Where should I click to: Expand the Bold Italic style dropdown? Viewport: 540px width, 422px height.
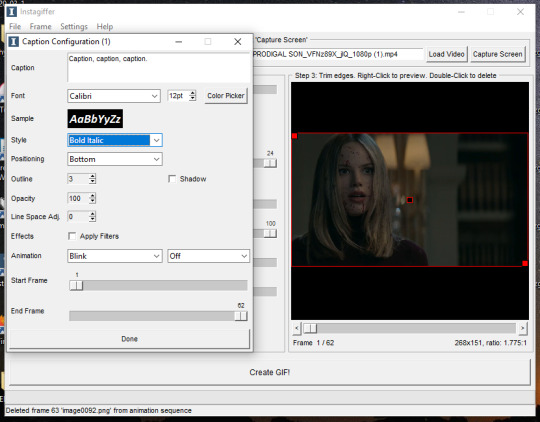point(156,140)
